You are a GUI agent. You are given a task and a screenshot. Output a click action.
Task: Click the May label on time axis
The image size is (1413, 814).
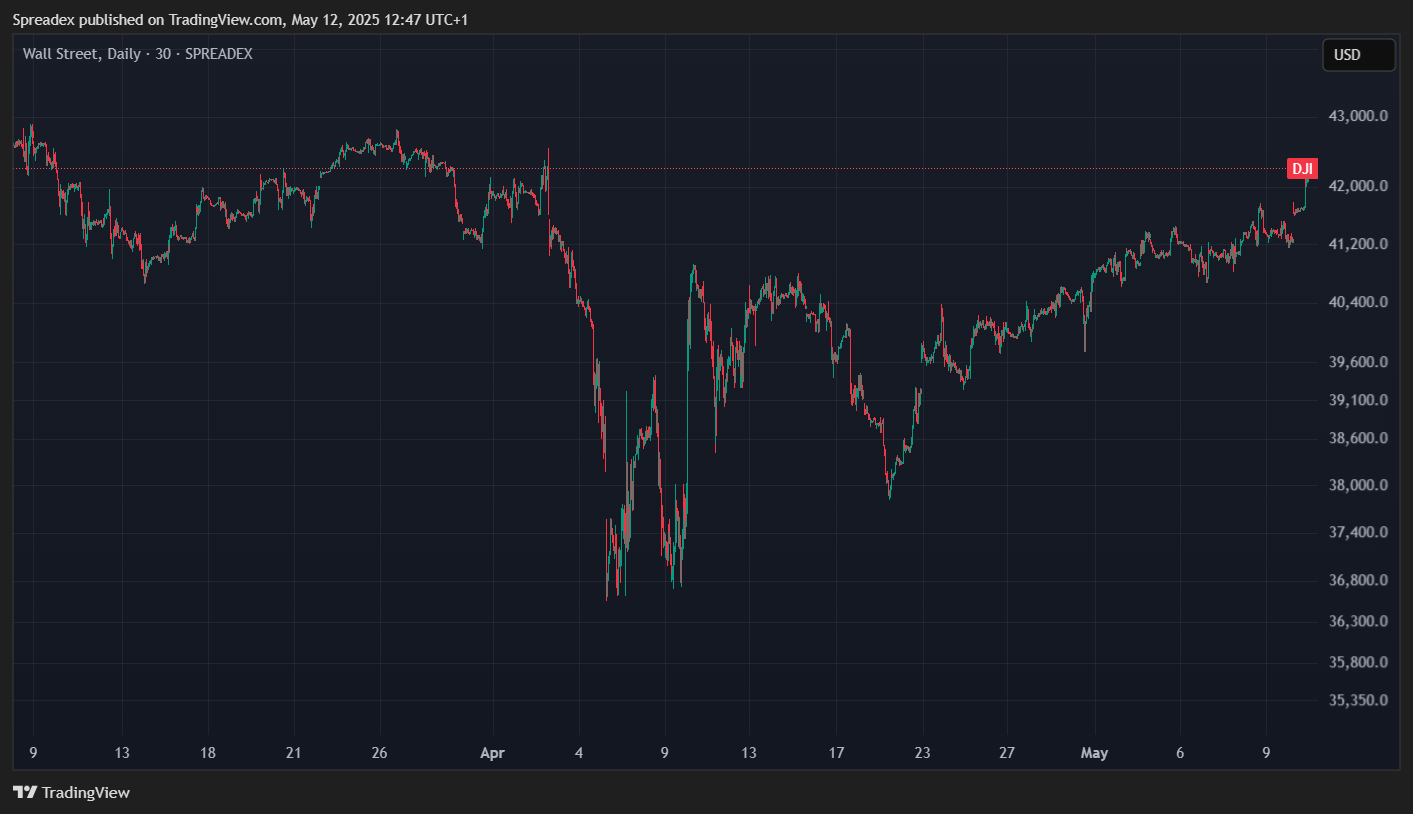click(x=1095, y=753)
